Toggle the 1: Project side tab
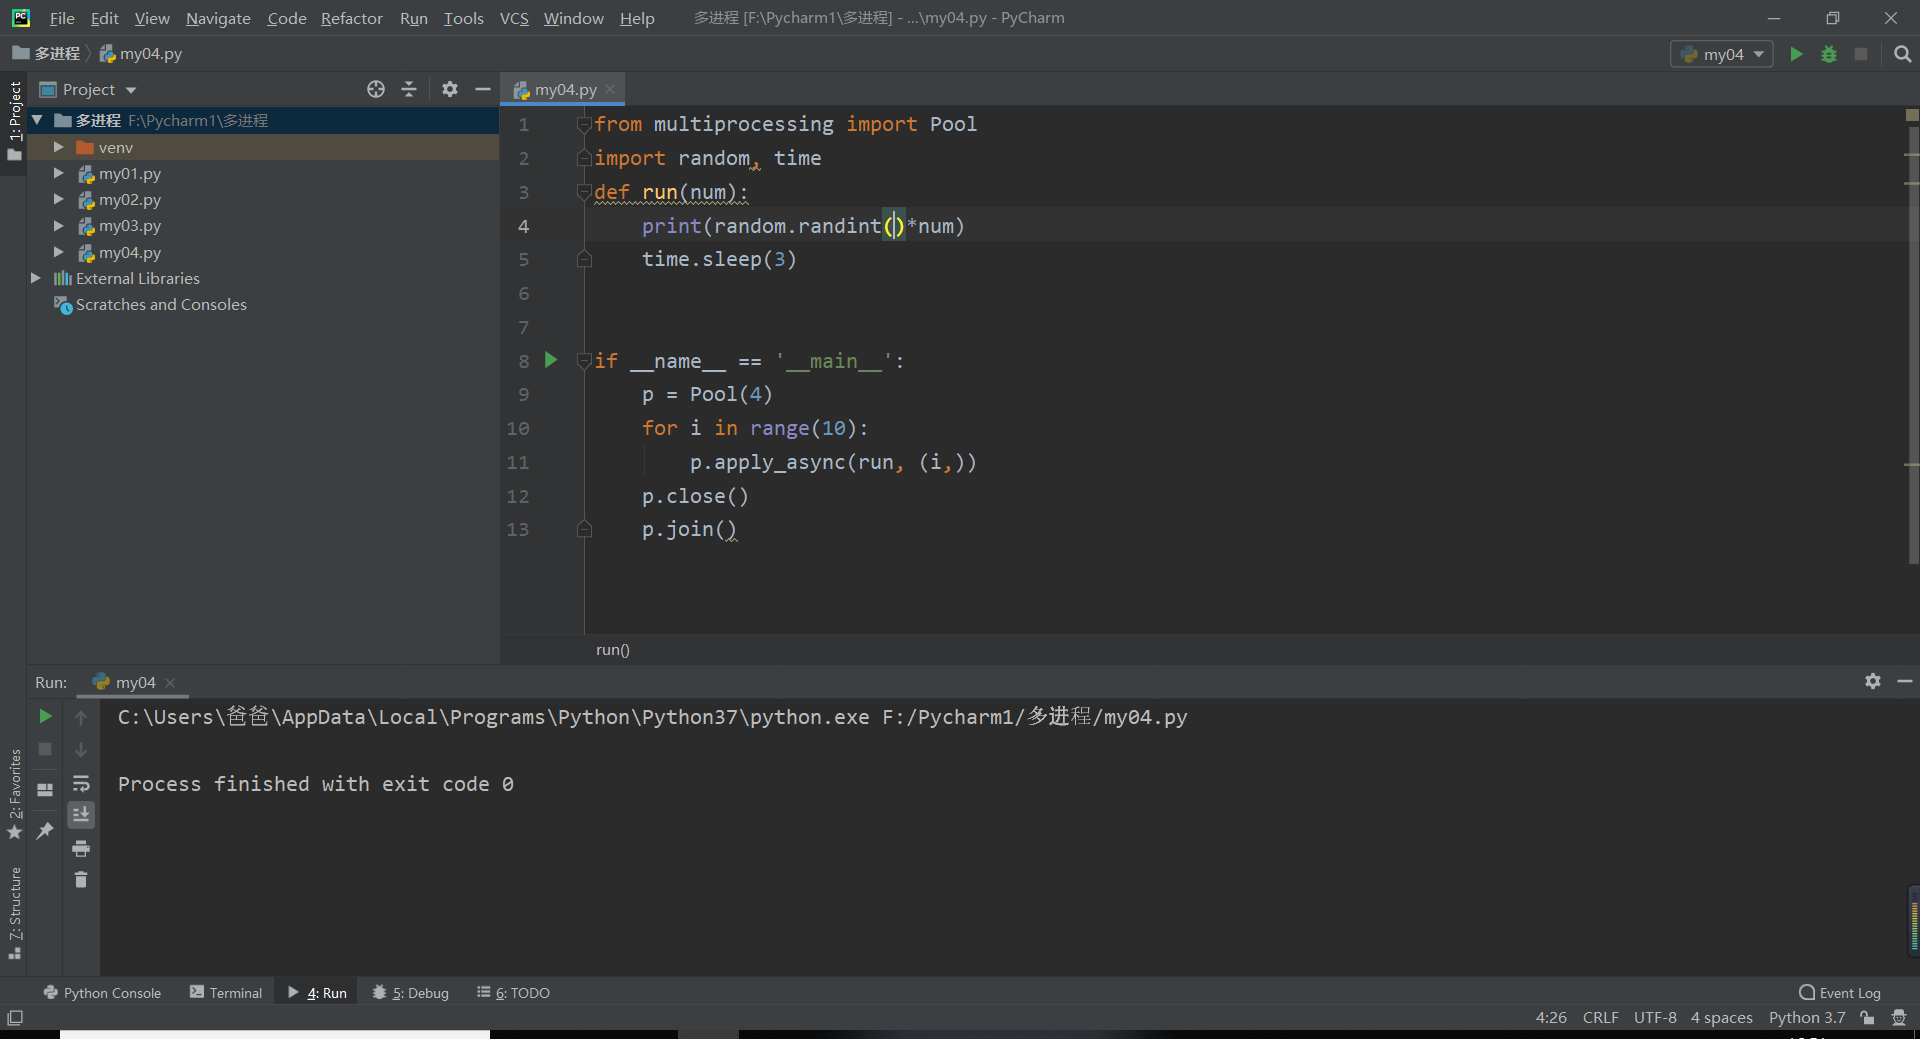1920x1039 pixels. pyautogui.click(x=14, y=121)
